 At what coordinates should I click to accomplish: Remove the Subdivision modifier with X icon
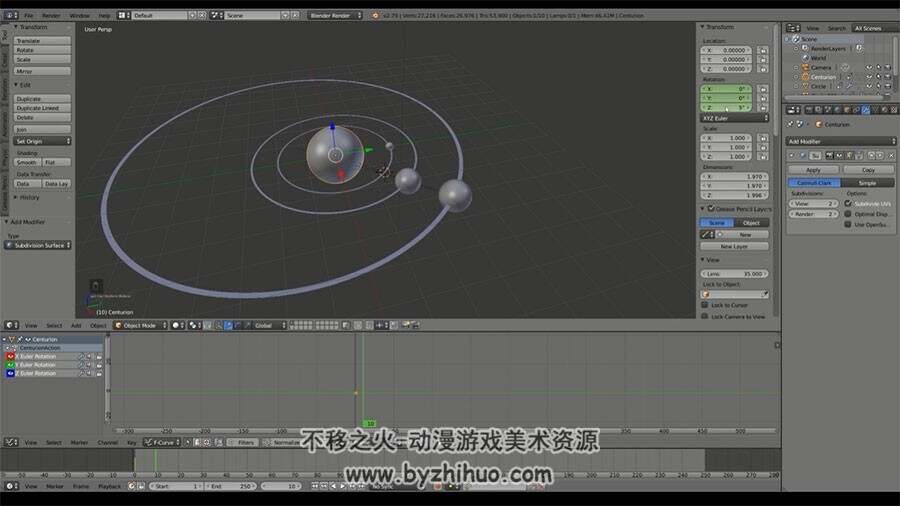pos(891,155)
